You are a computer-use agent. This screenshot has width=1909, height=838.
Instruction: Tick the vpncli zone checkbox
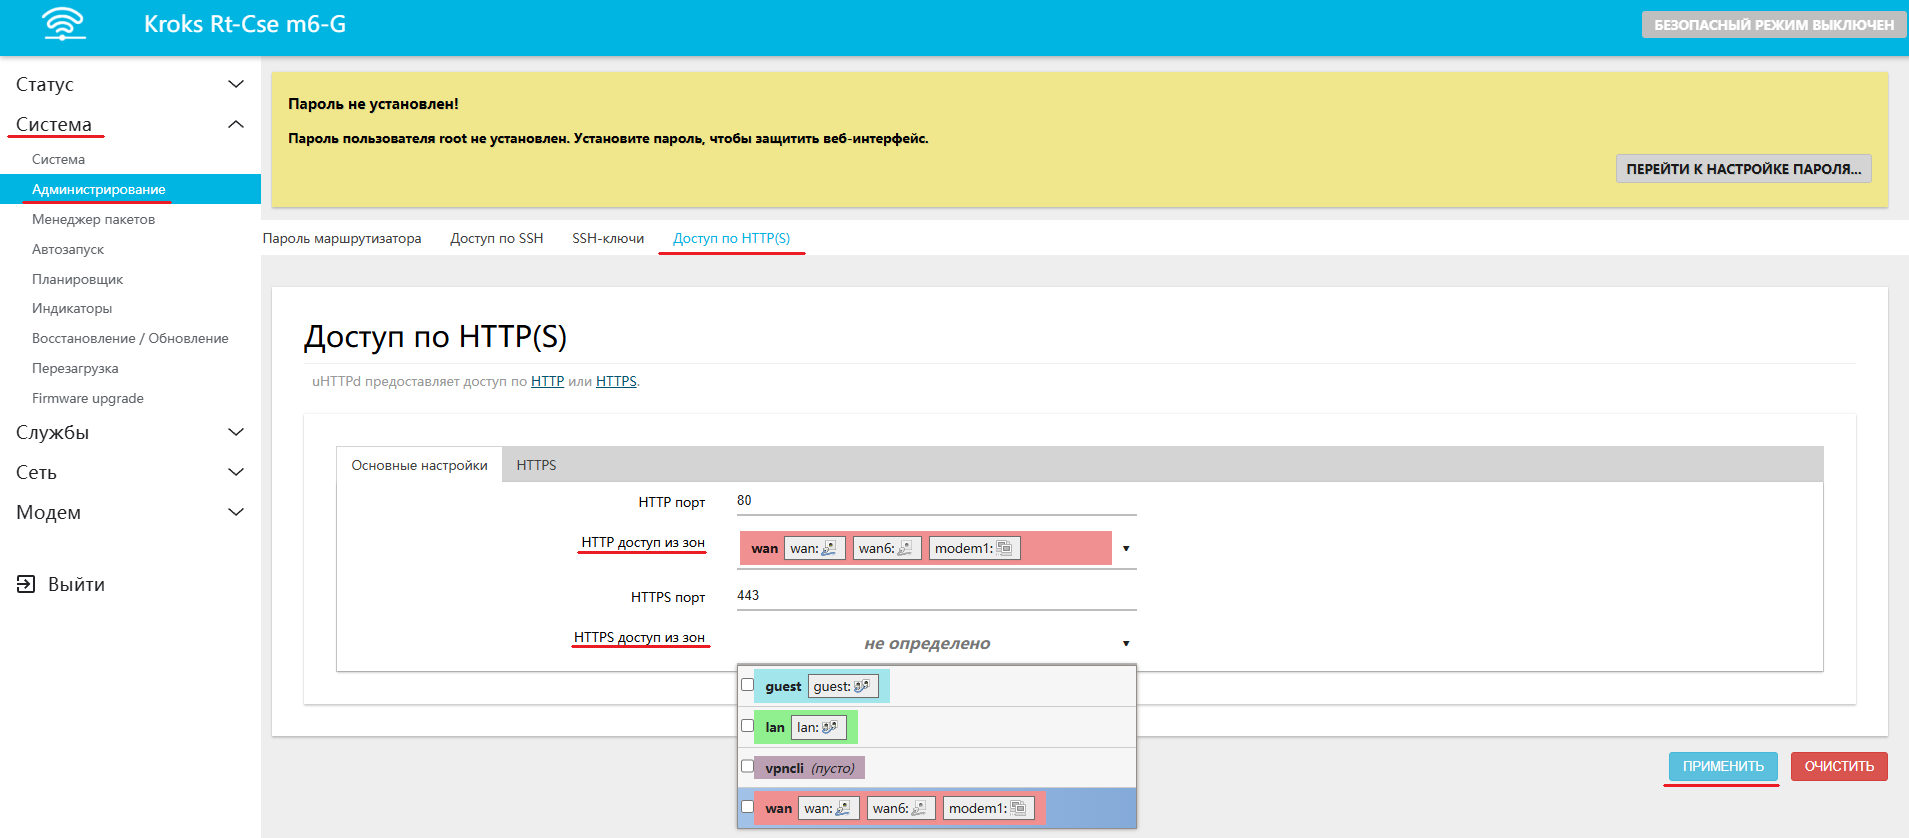(747, 766)
